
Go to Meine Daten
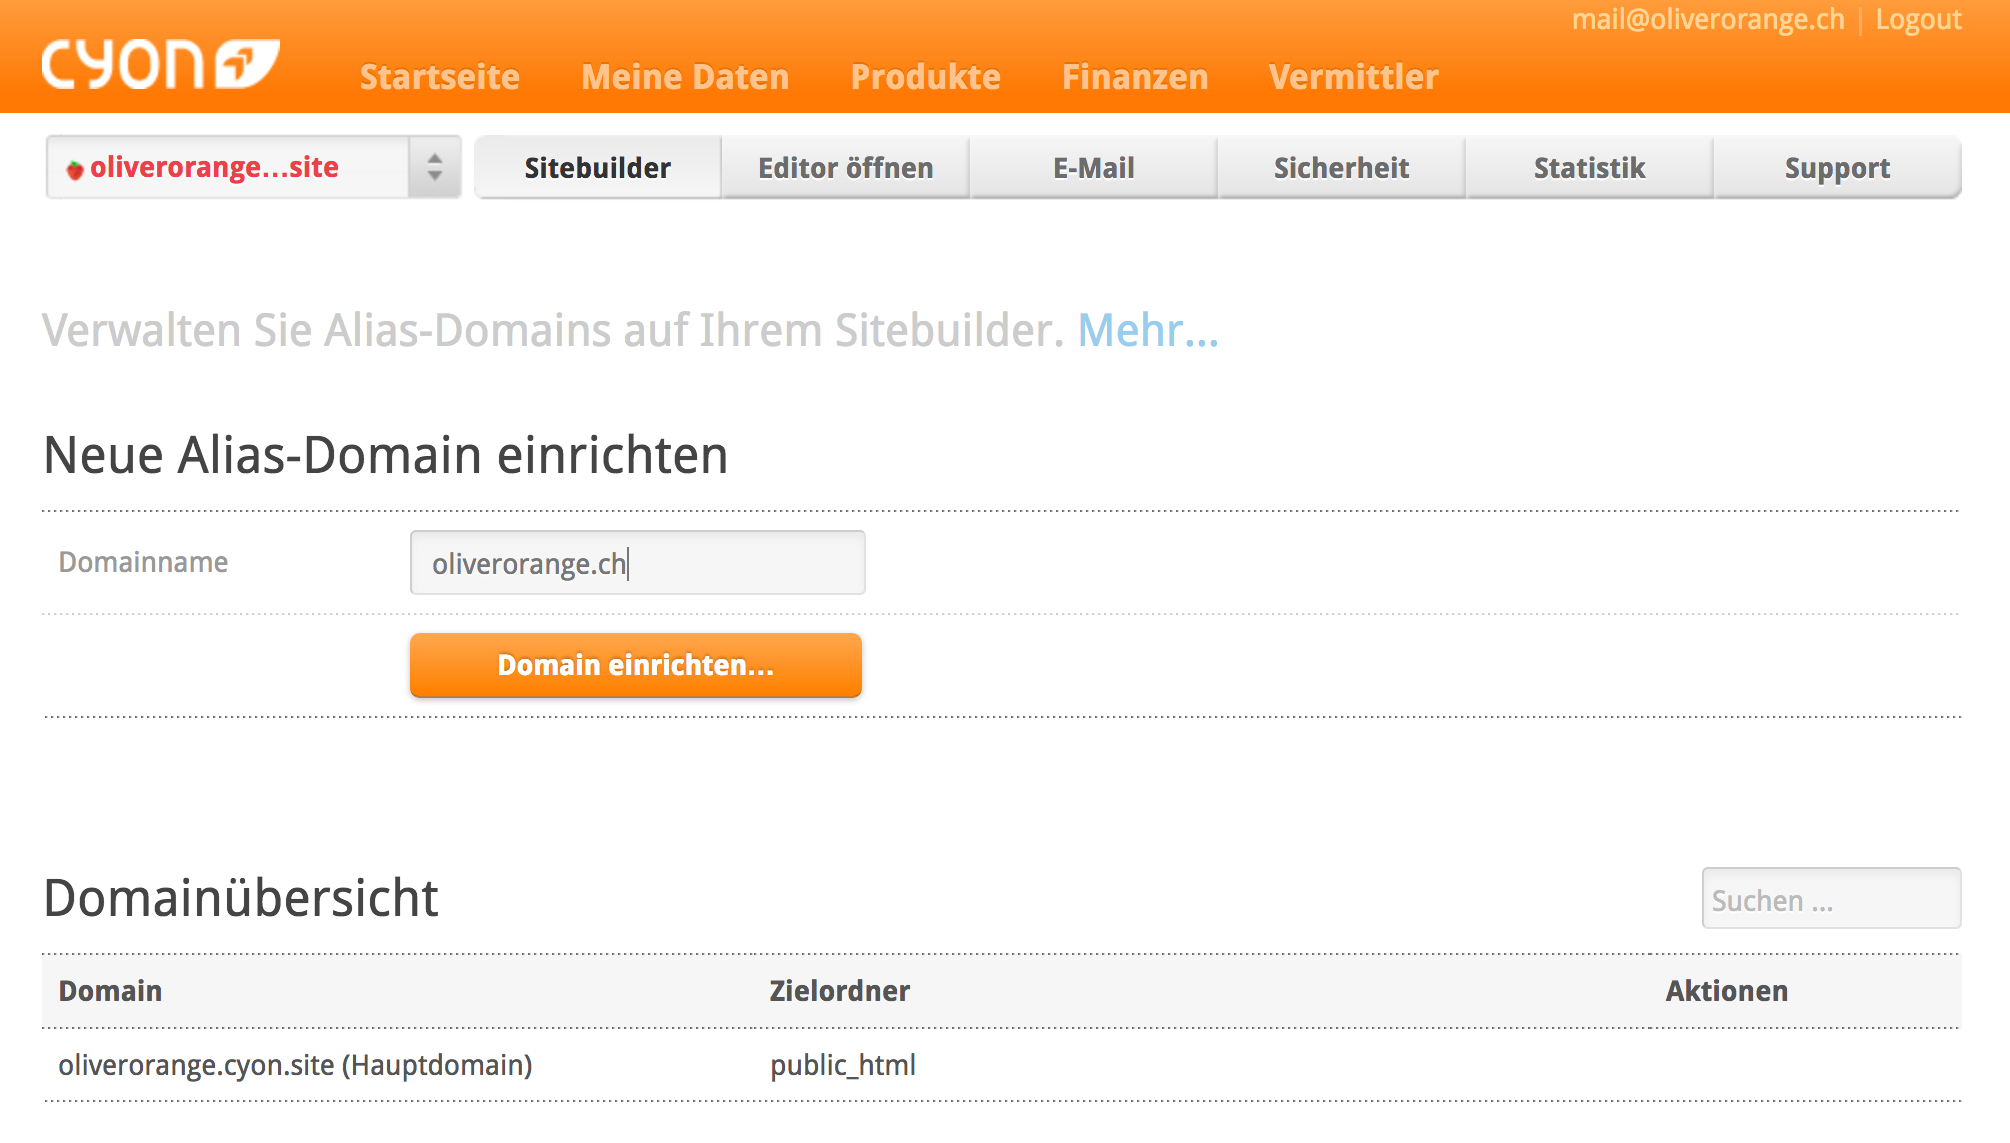pos(685,77)
